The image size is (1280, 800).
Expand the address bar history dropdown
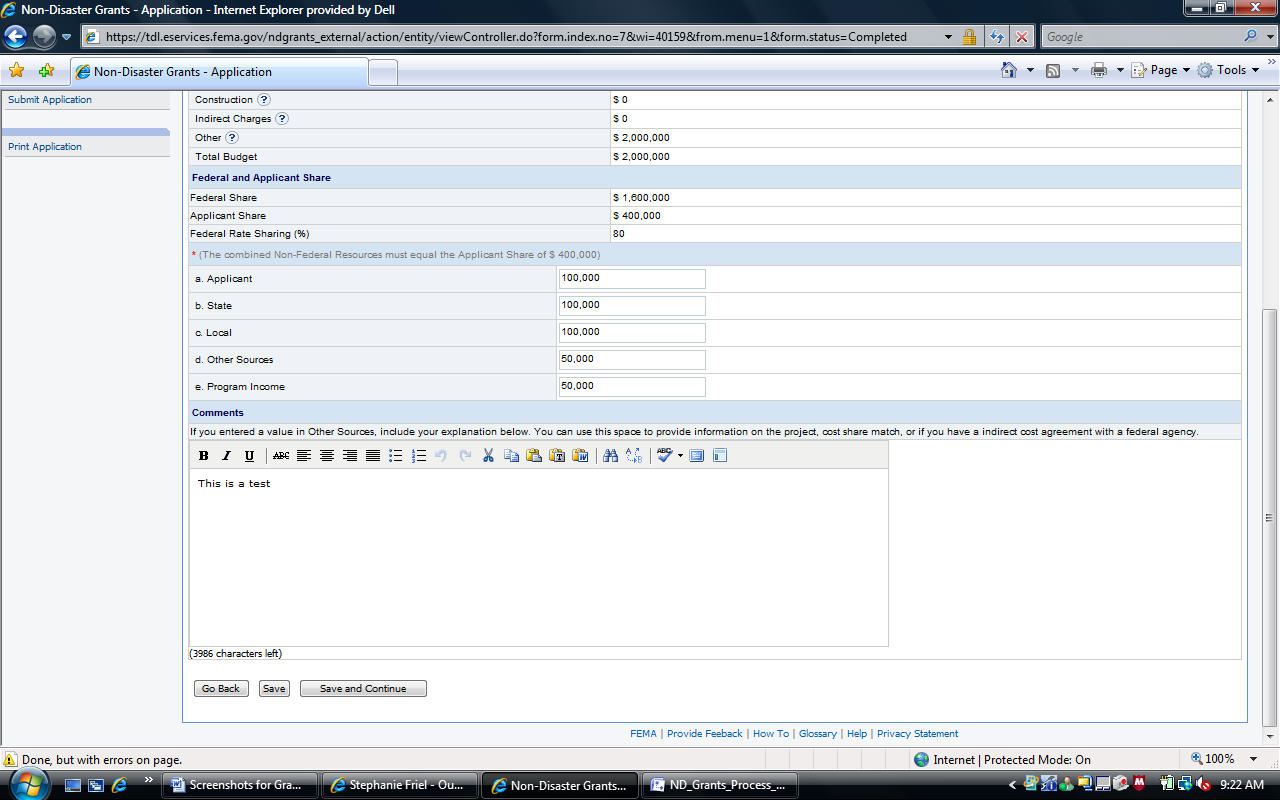(949, 37)
